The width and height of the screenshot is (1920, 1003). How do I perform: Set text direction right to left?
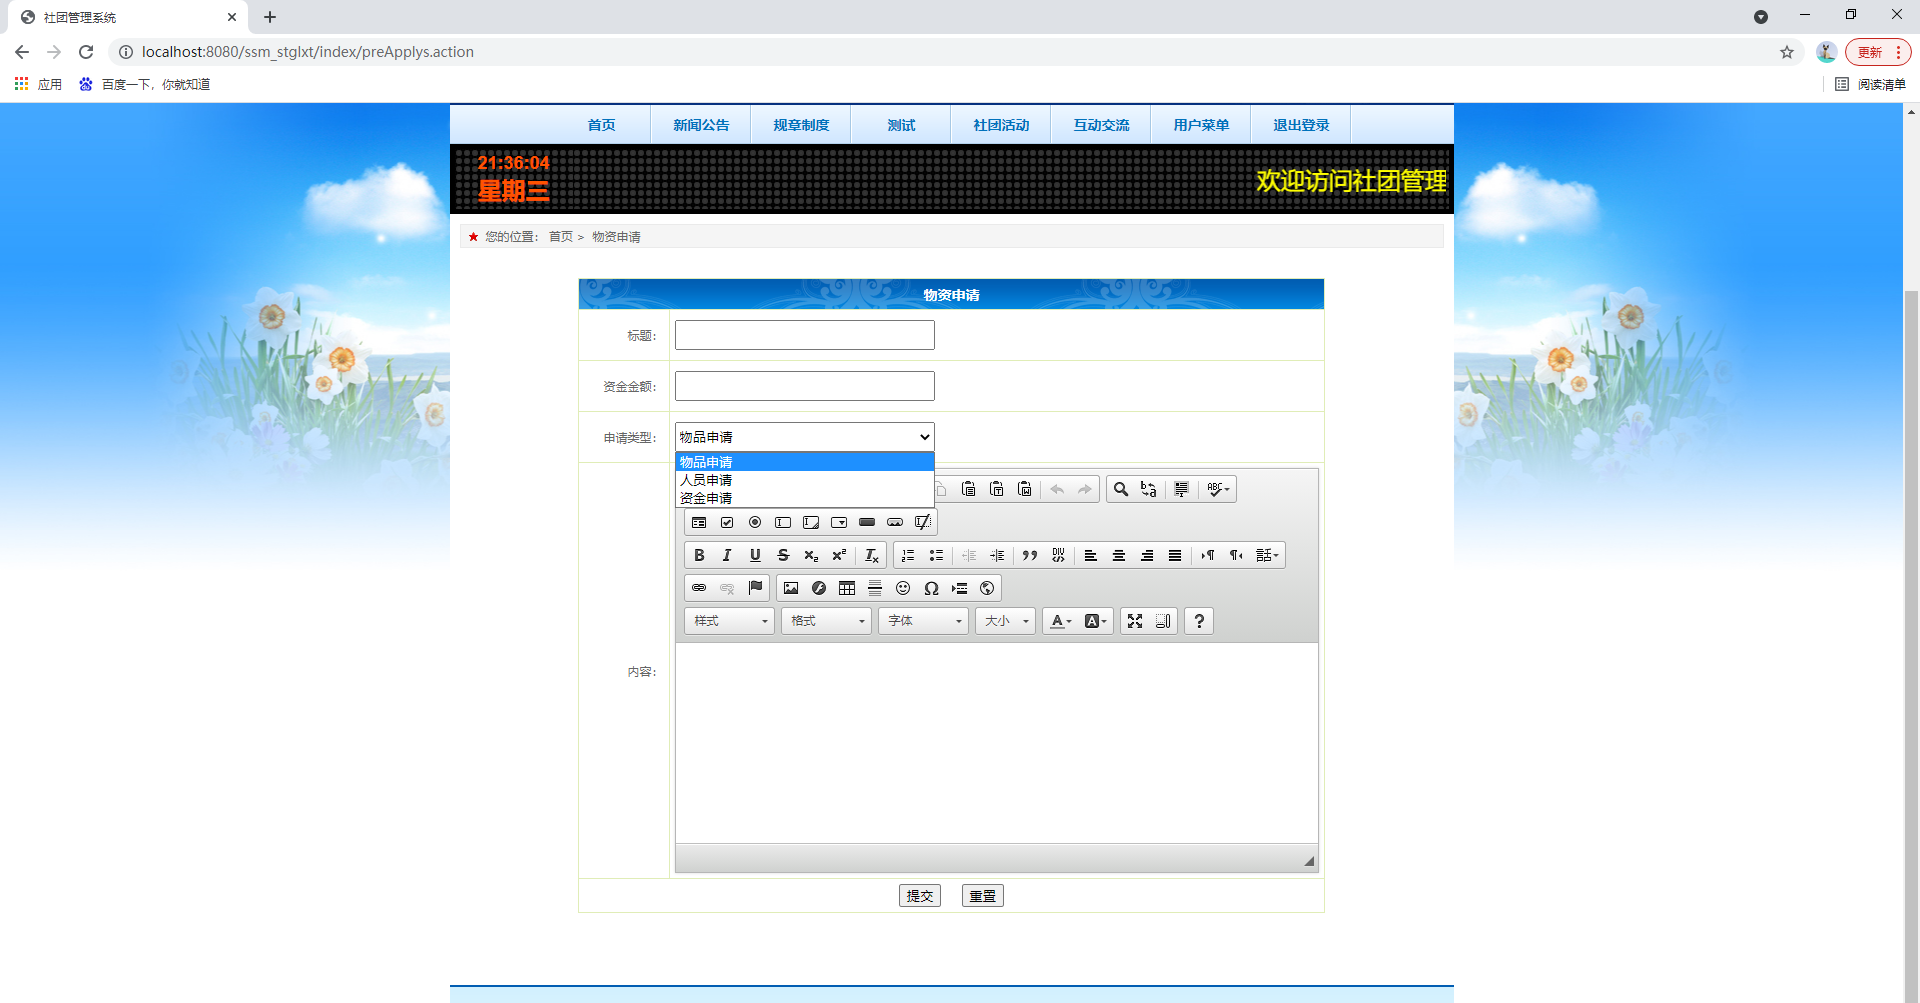[x=1236, y=555]
